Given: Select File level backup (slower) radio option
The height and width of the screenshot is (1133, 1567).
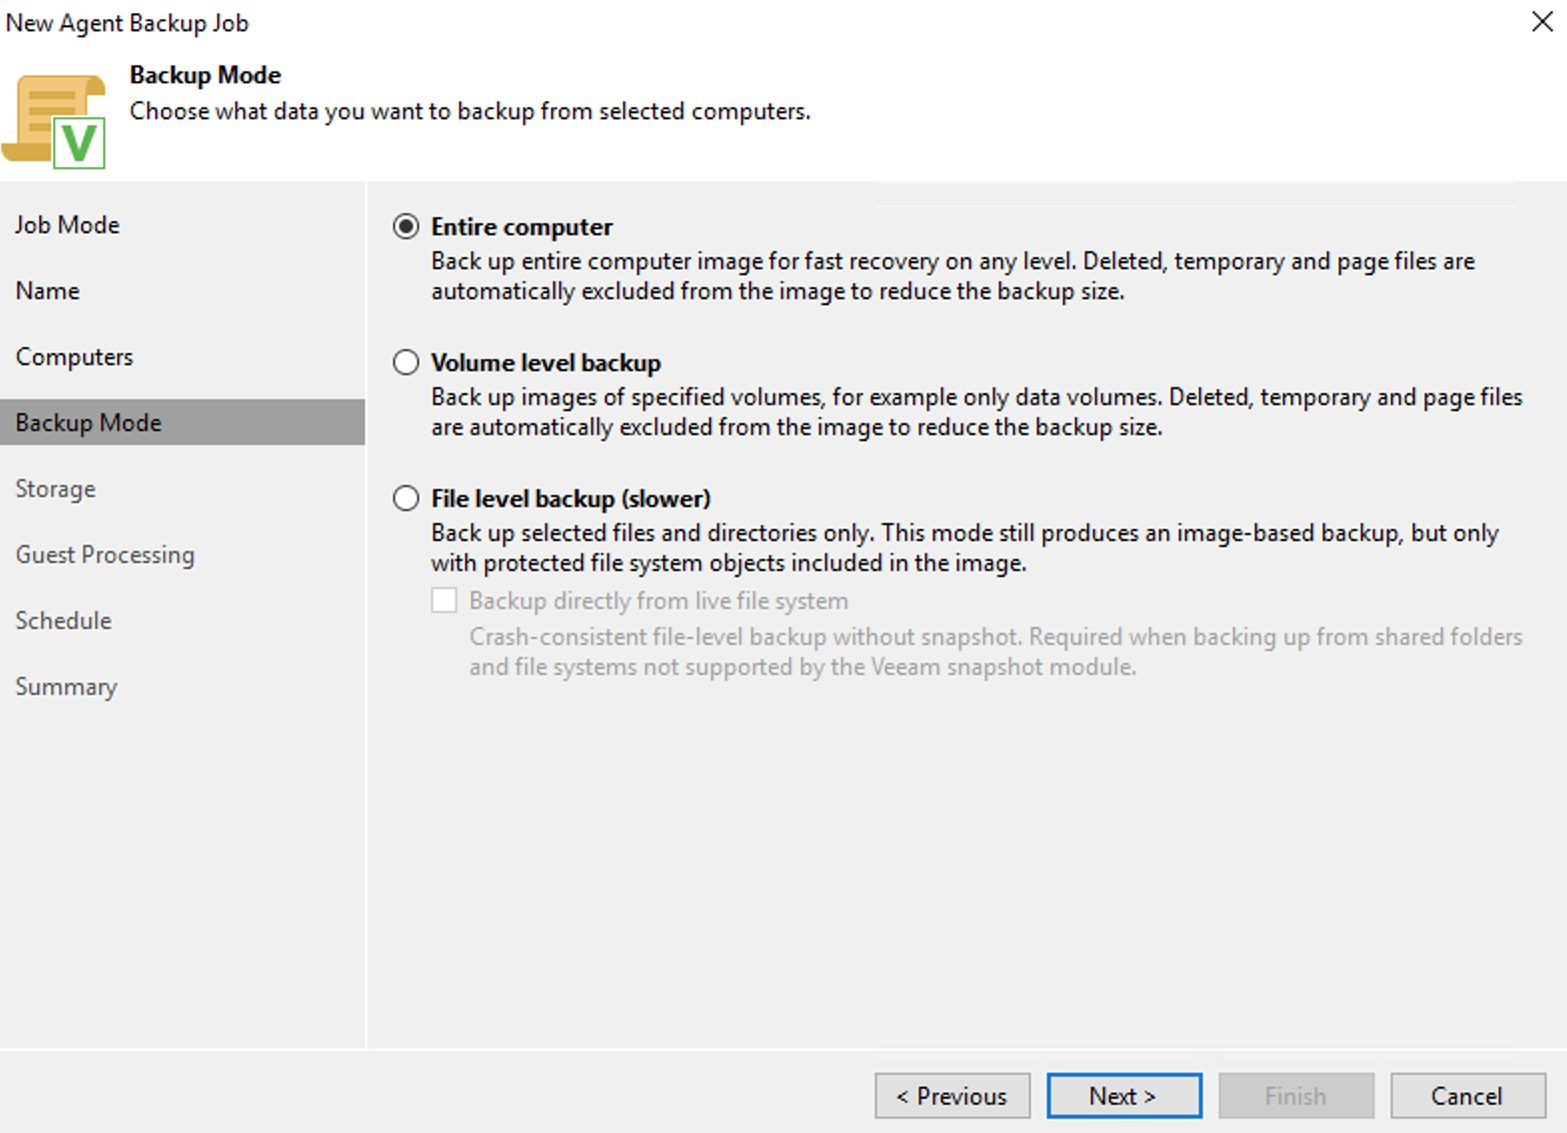Looking at the screenshot, I should pos(406,498).
